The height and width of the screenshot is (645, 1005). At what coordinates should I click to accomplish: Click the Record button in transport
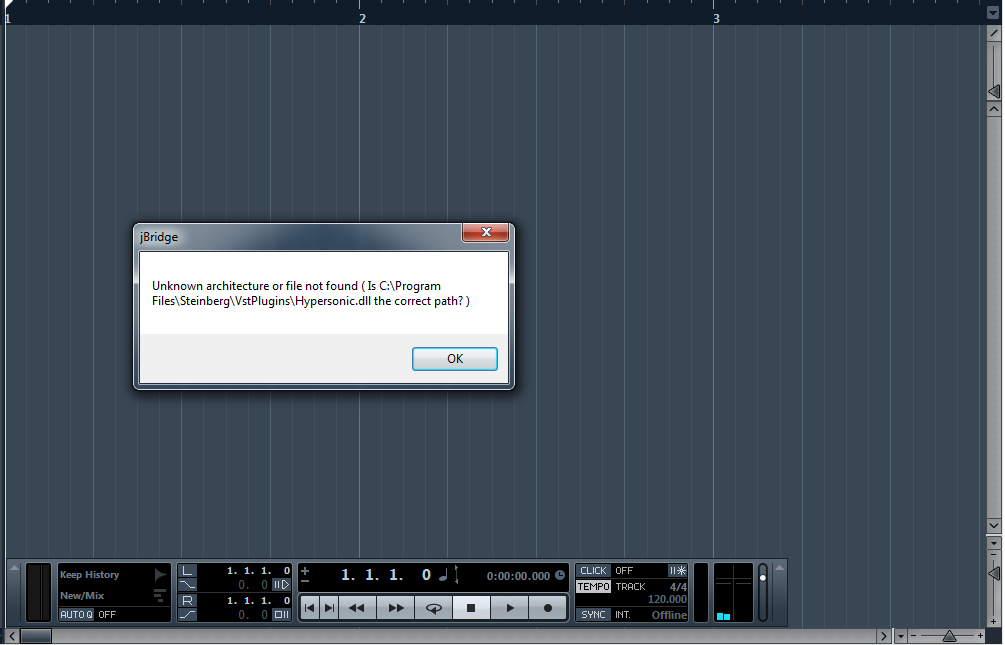547,608
